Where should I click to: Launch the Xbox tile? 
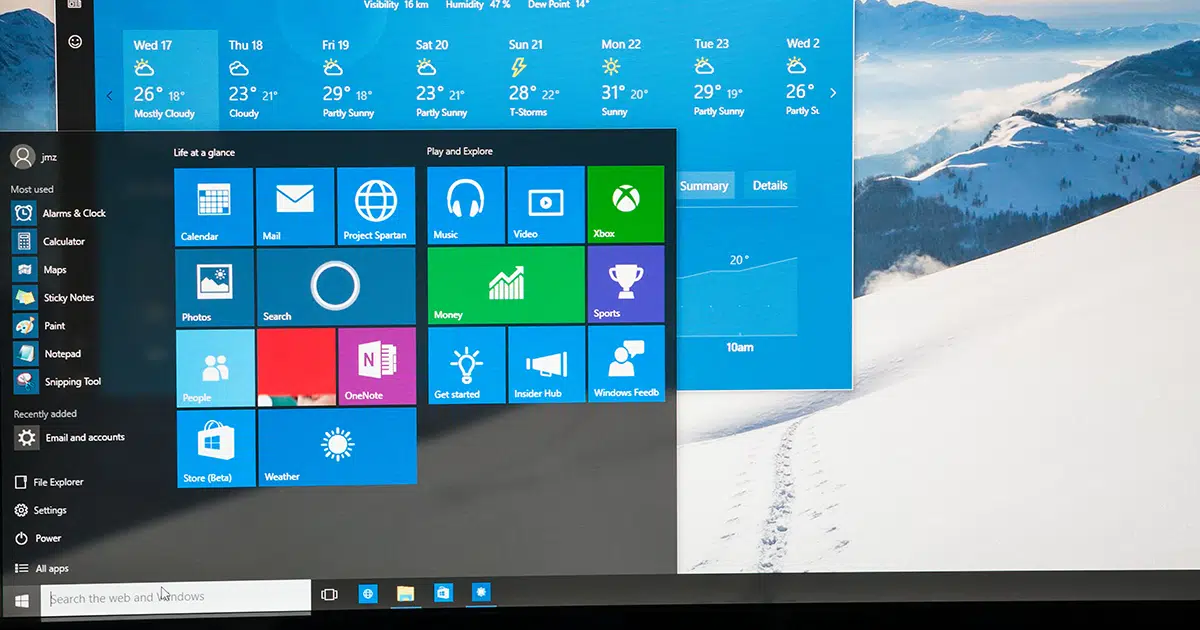tap(626, 204)
